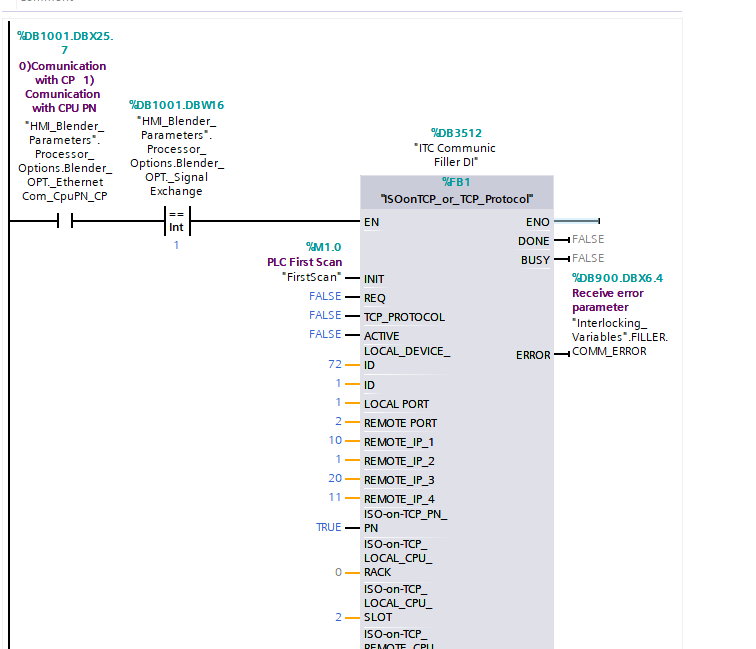Edit LOCAL_CPU_SLOT value 2
The width and height of the screenshot is (756, 649).
(x=338, y=617)
